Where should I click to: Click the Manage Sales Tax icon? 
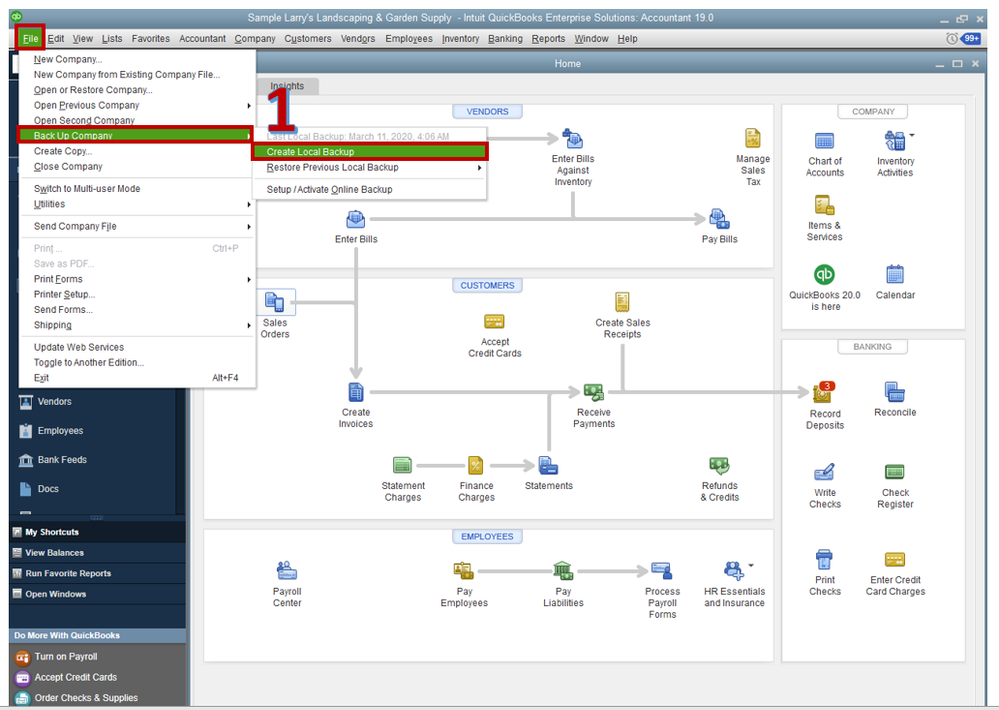(752, 138)
